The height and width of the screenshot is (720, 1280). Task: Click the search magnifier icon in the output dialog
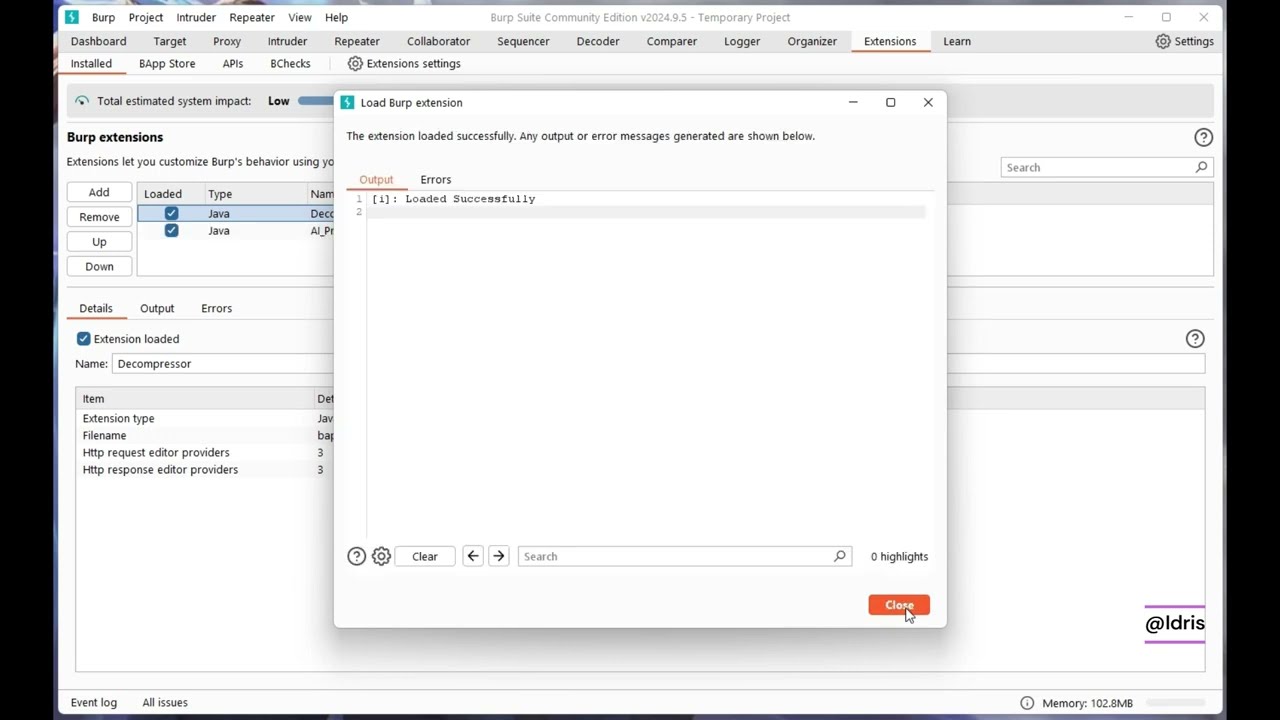pyautogui.click(x=839, y=556)
